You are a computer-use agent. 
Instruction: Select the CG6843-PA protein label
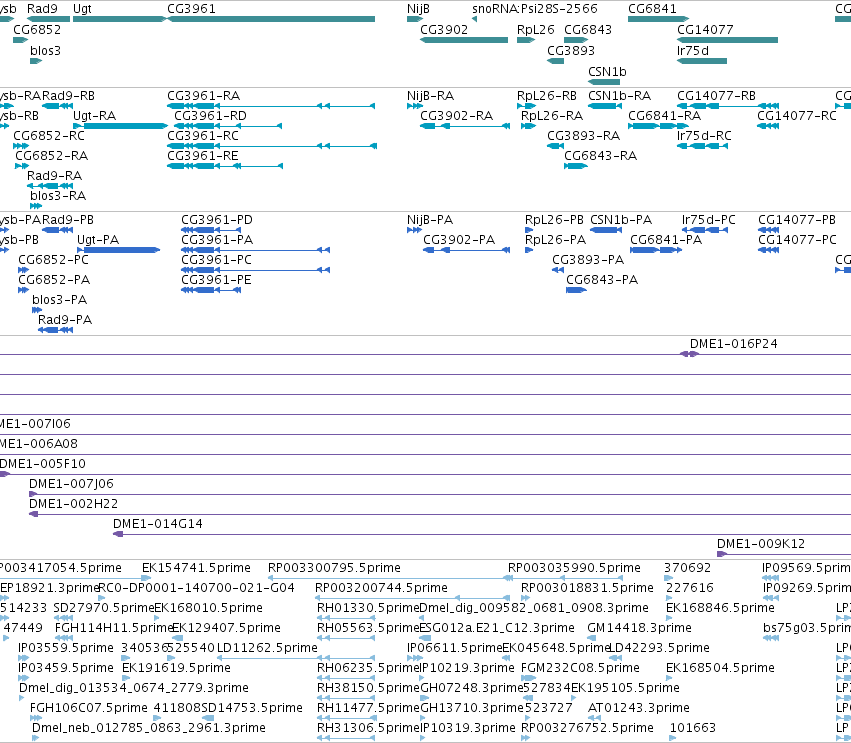[602, 280]
